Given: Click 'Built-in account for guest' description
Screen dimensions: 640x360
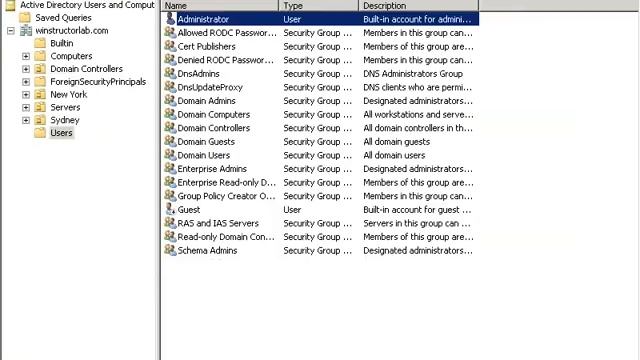Looking at the screenshot, I should pos(417,209).
